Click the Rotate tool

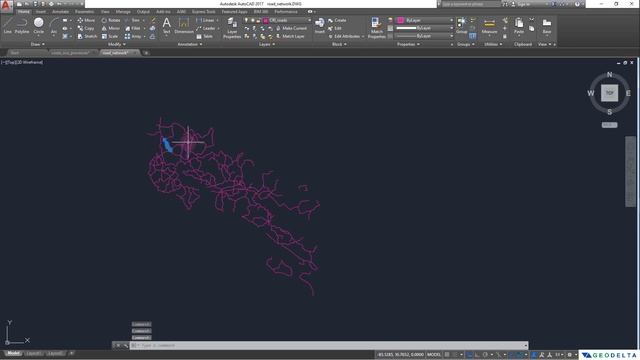point(111,20)
